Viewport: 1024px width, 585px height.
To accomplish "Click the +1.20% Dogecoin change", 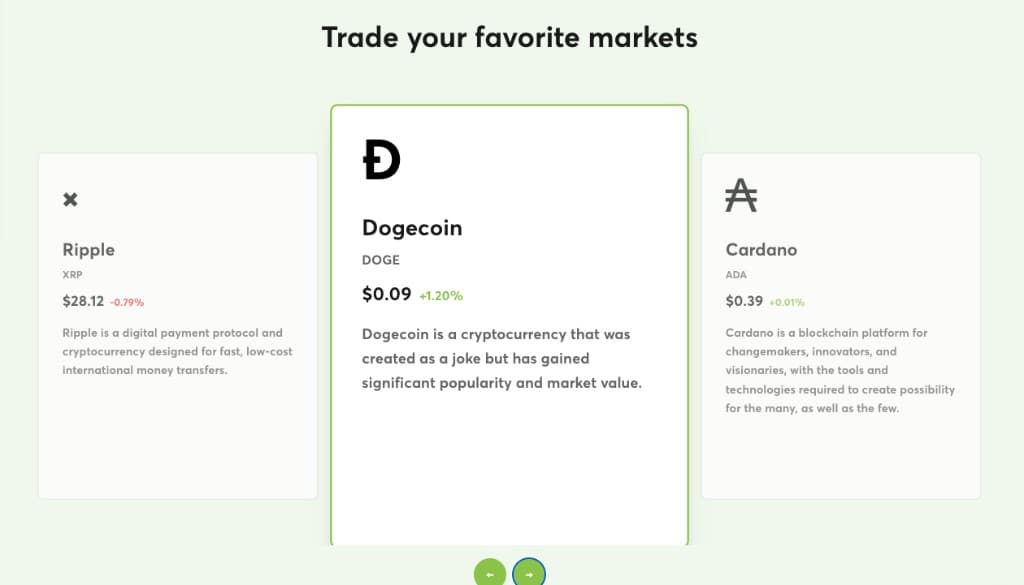I will (x=441, y=296).
